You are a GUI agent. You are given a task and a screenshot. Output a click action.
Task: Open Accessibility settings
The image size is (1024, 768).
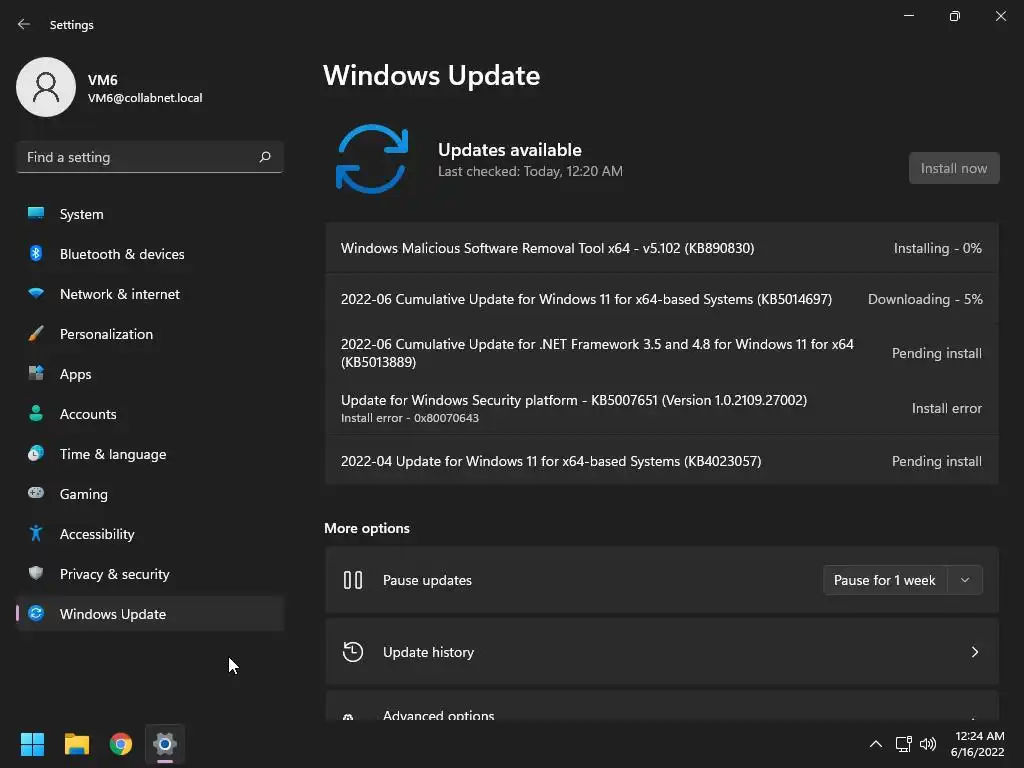(150, 534)
